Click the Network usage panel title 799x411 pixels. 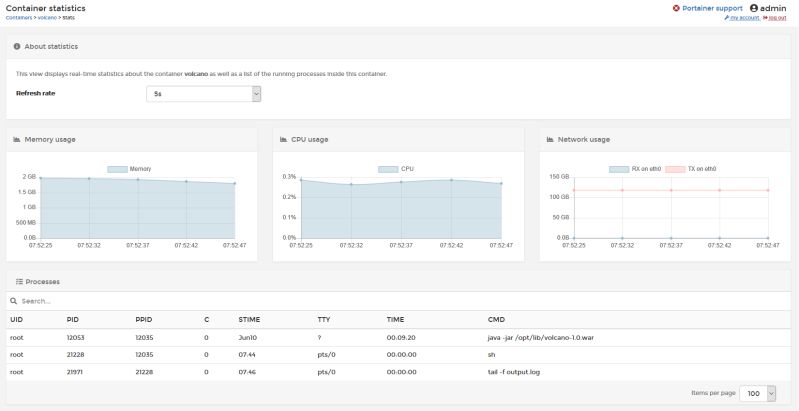click(584, 139)
